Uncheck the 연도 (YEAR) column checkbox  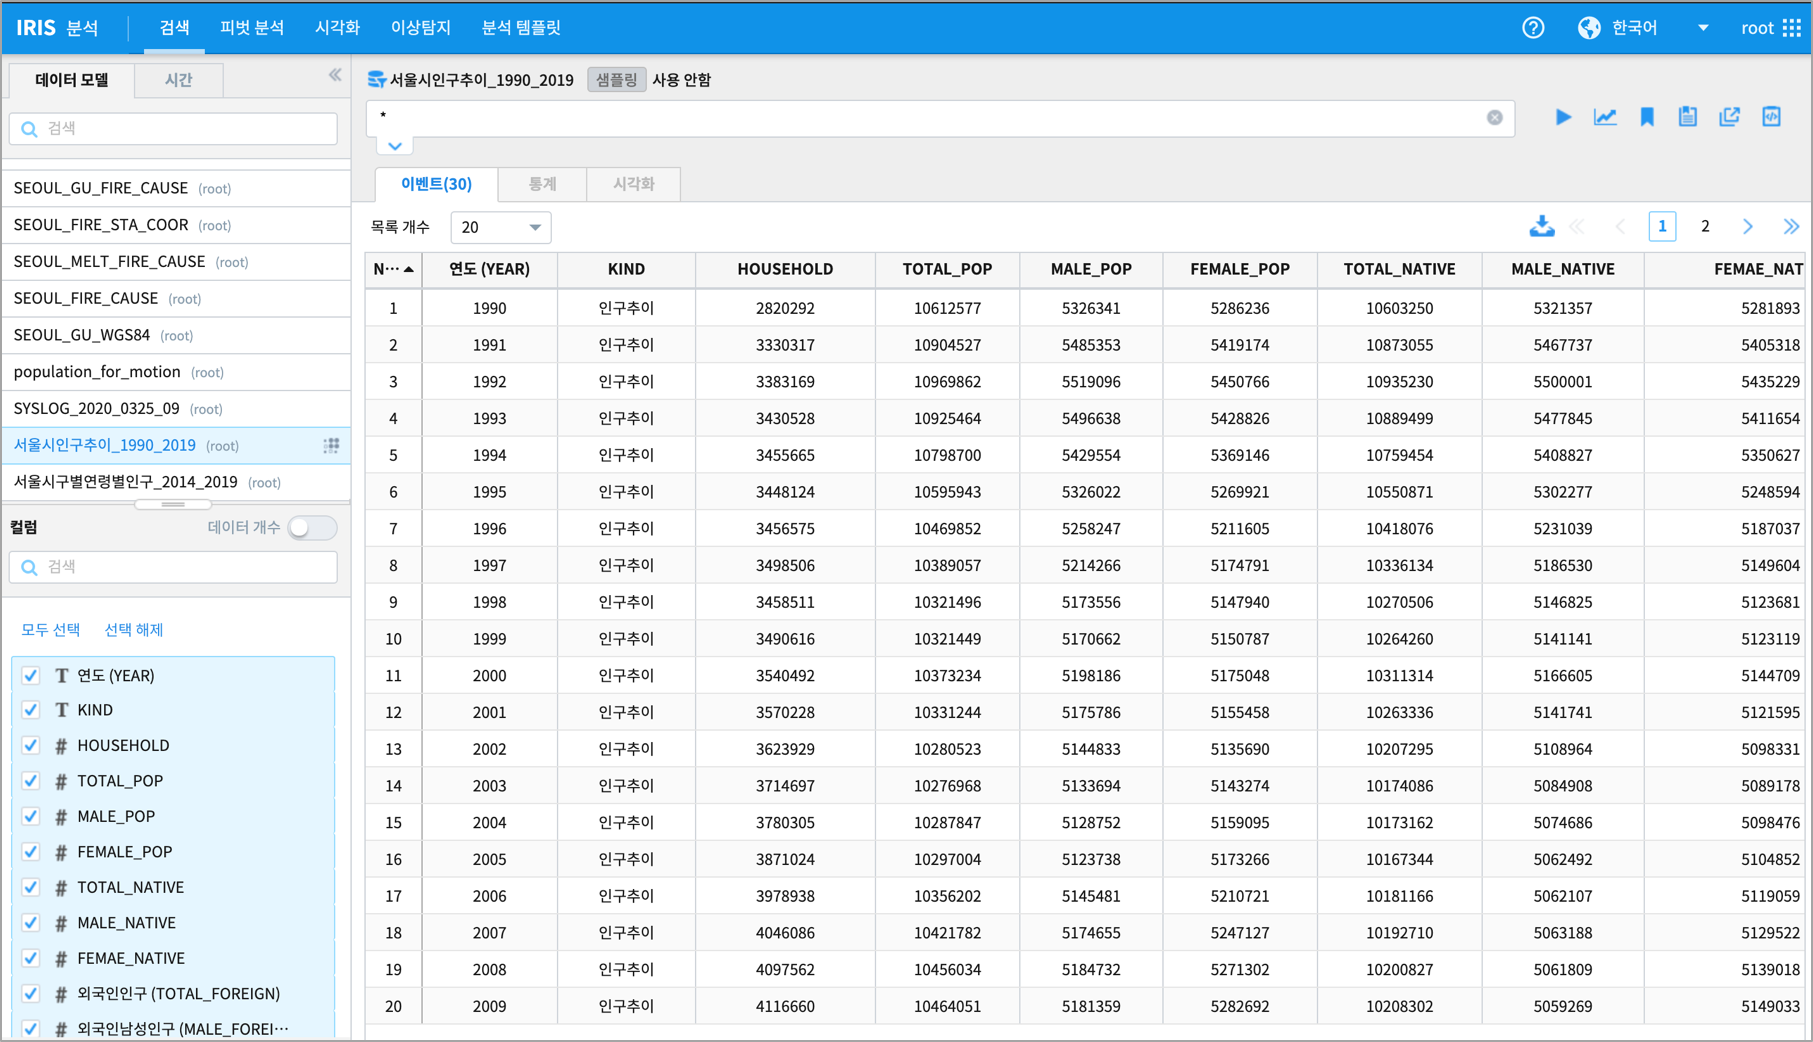click(x=31, y=675)
